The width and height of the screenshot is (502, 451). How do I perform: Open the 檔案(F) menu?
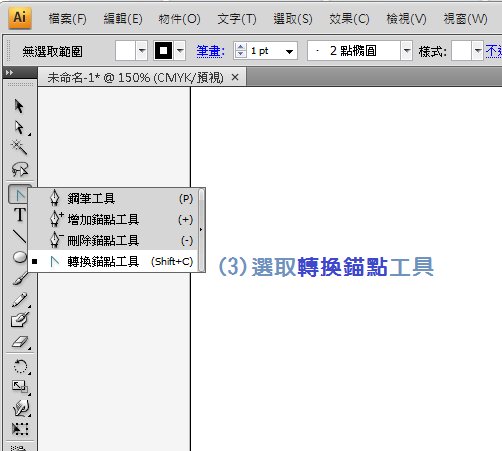point(67,19)
